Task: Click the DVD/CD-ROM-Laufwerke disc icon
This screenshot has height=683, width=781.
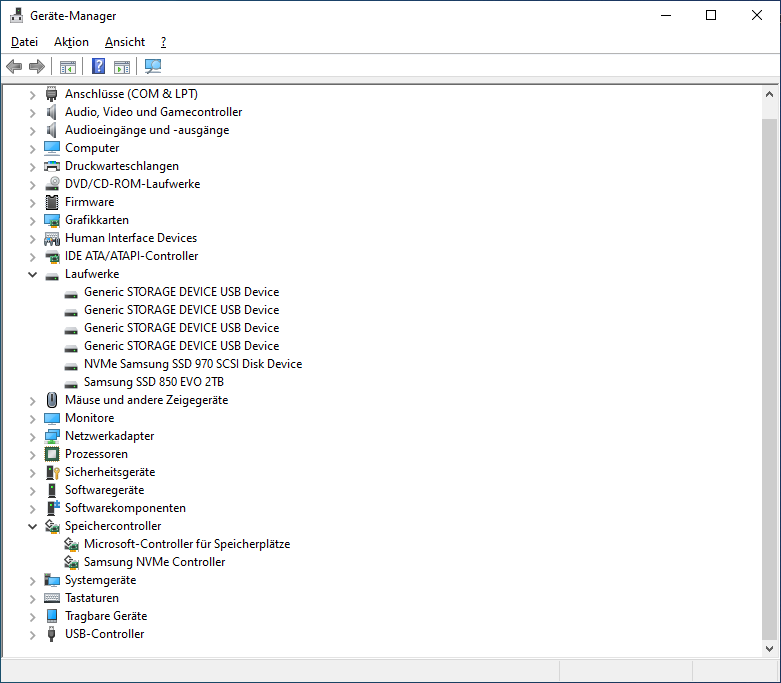Action: tap(52, 184)
